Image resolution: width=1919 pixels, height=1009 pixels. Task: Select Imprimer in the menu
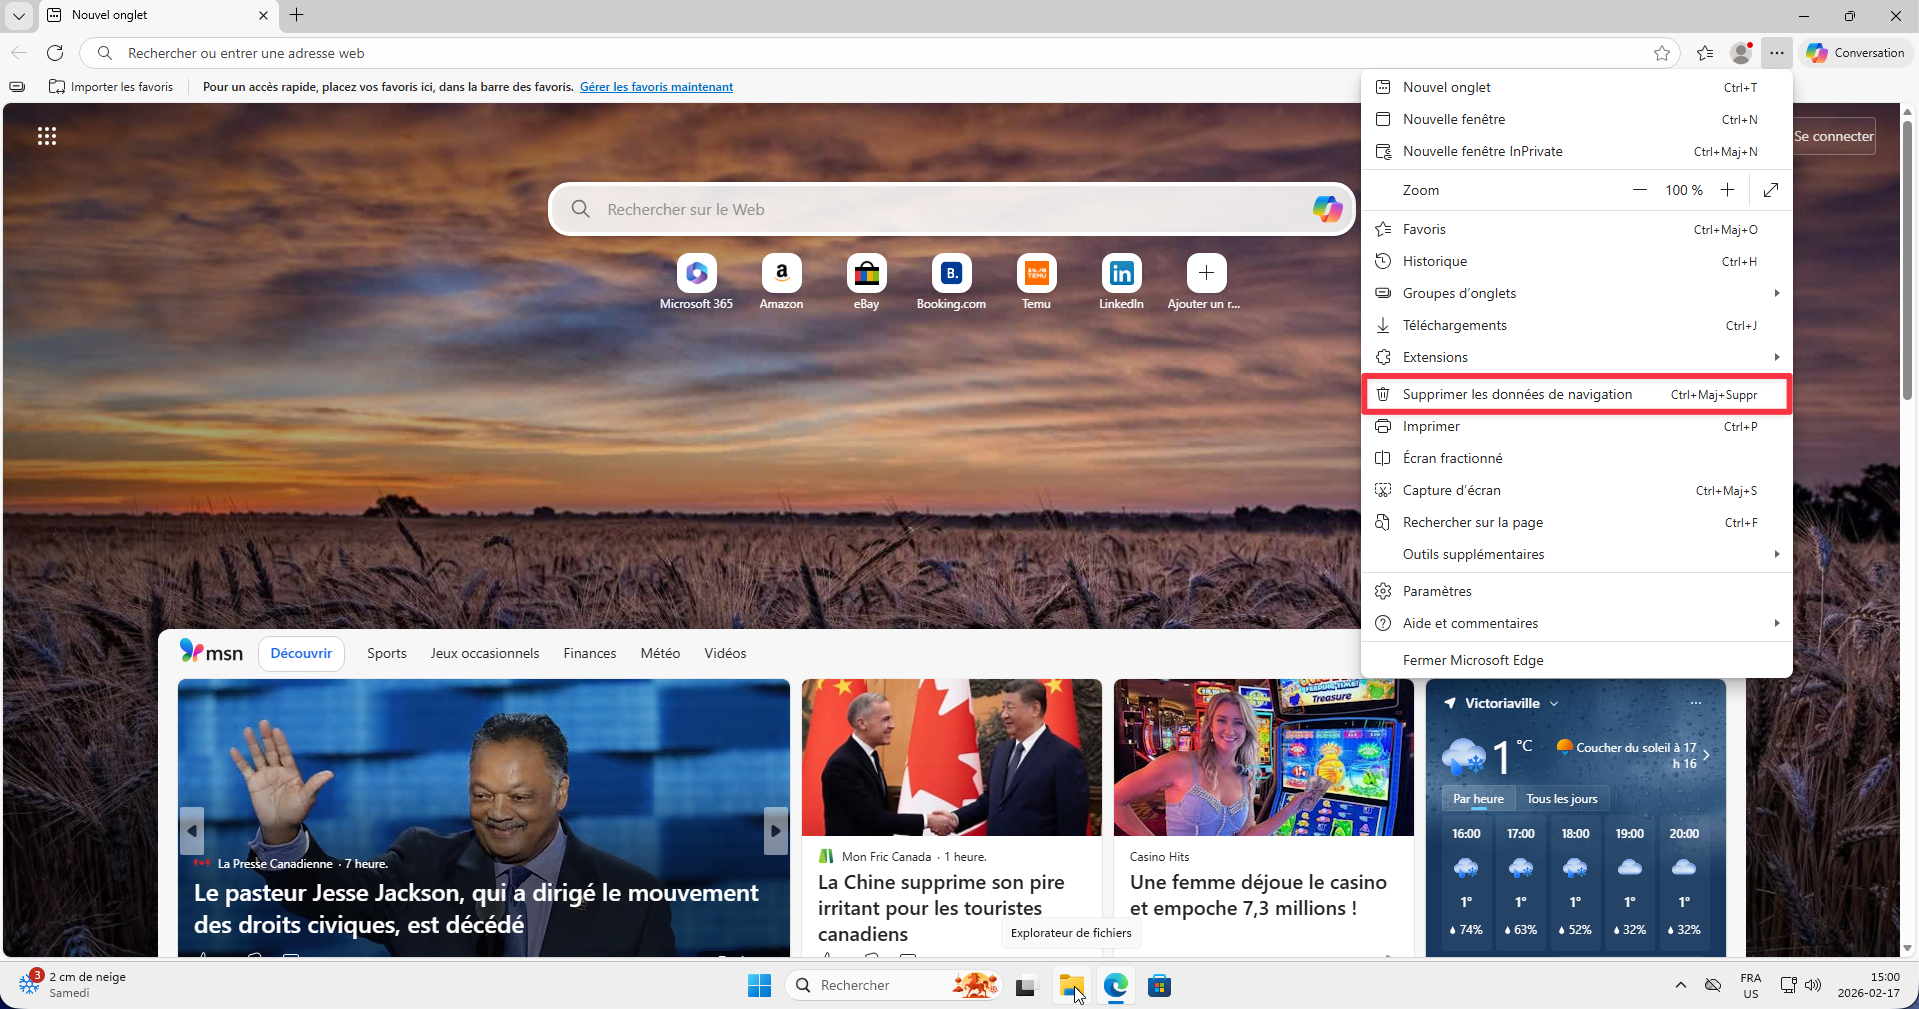[1577, 426]
